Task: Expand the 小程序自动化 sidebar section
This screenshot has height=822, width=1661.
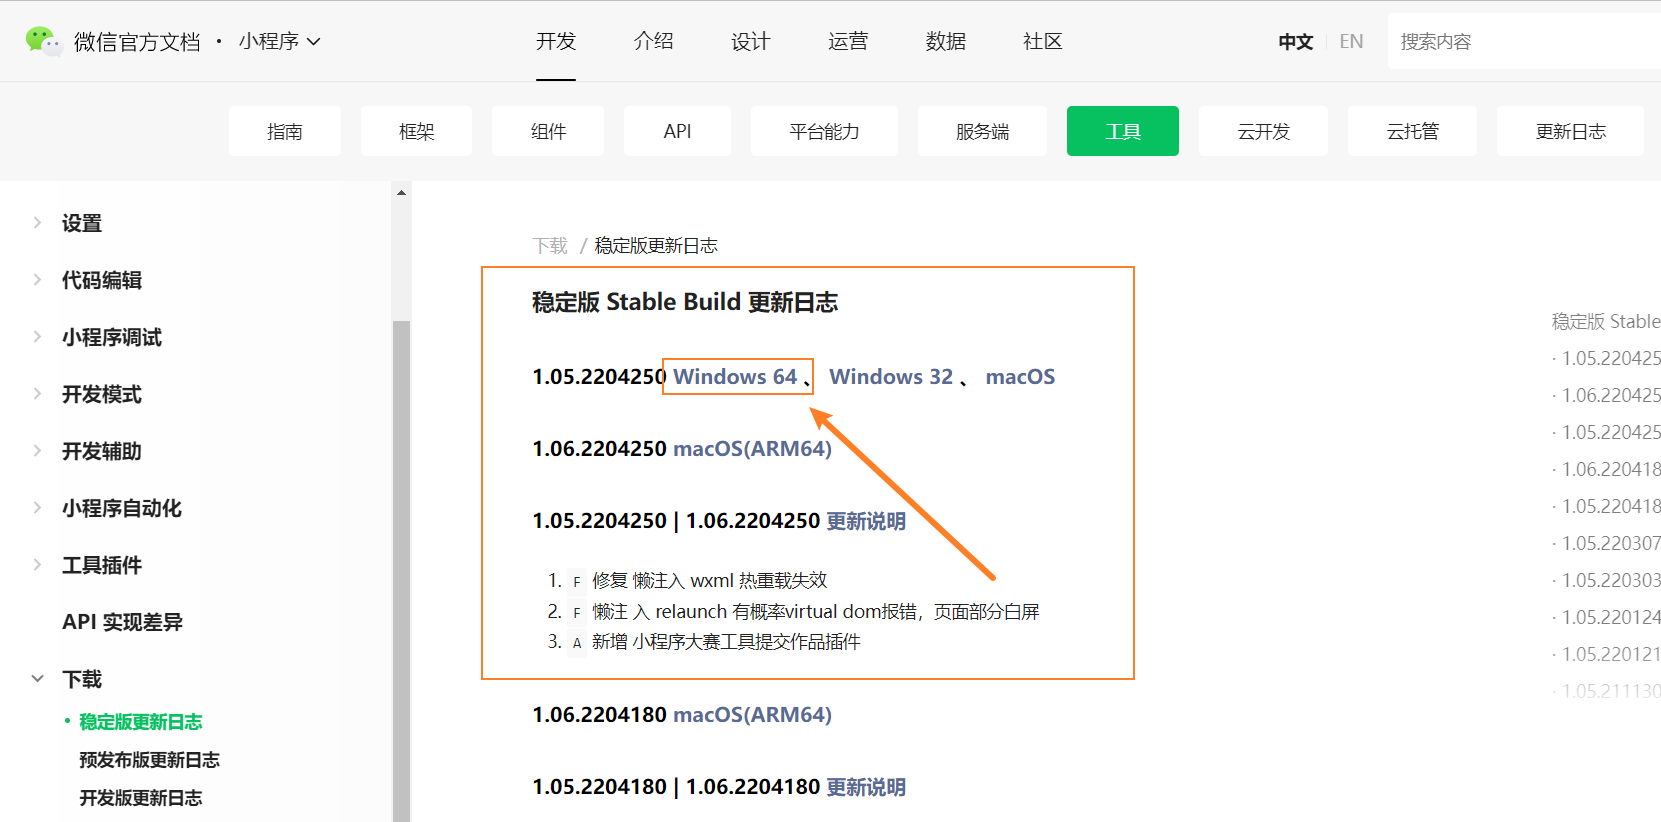Action: 122,508
